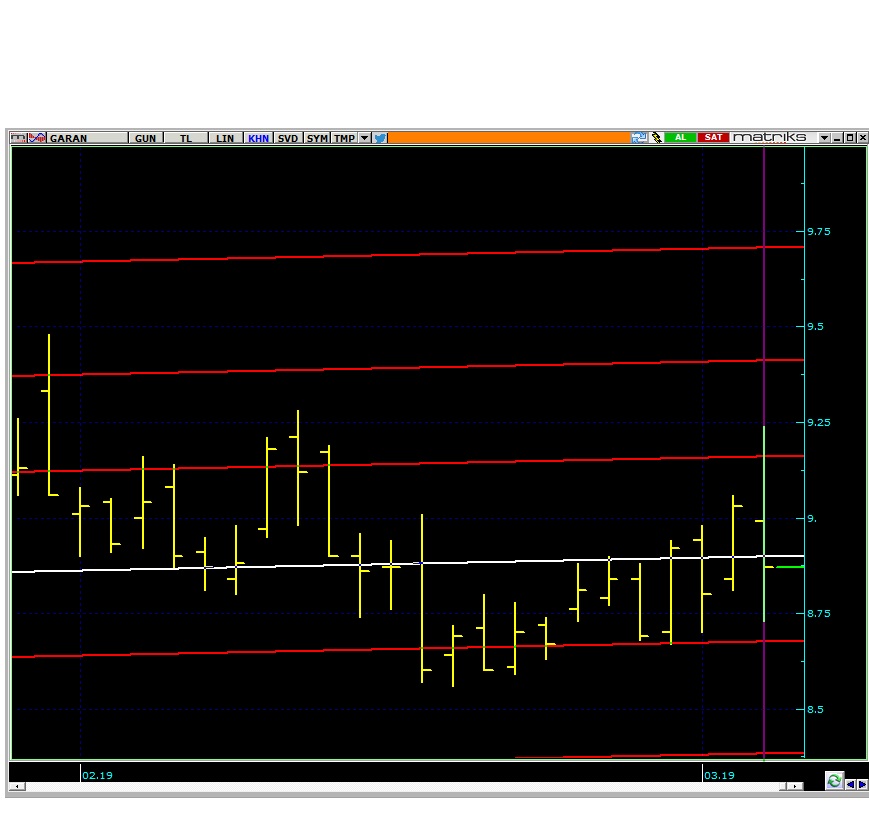Click the Matriks 'm' icon in the chart toolbar

18,138
